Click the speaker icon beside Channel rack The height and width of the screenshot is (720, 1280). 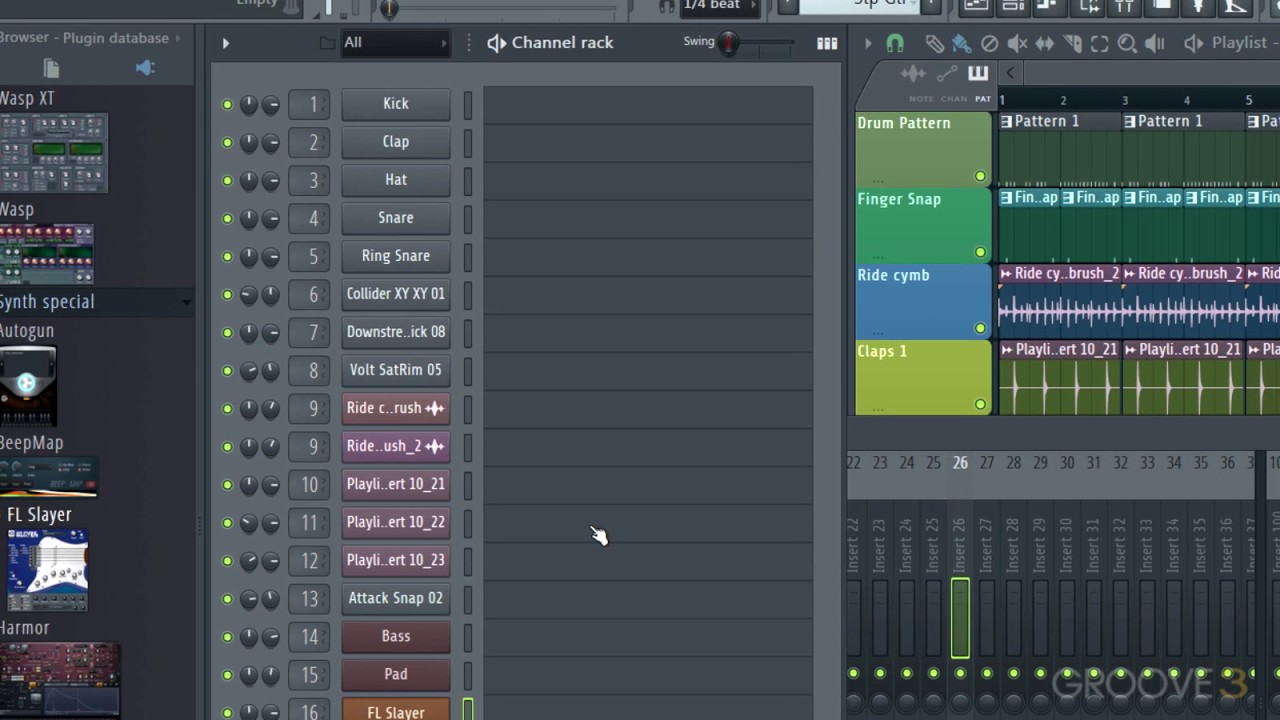496,43
